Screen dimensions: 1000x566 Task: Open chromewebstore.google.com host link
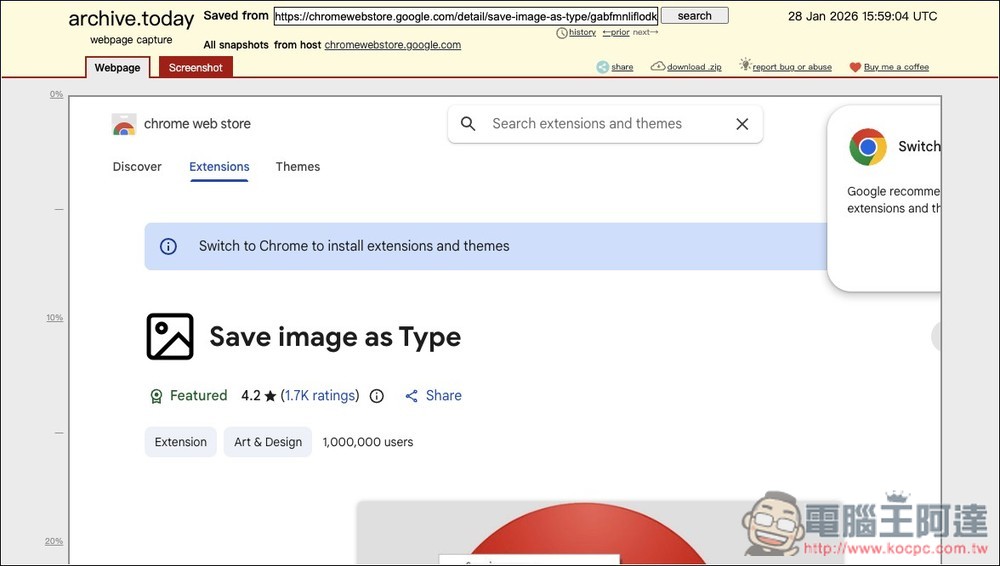coord(393,45)
